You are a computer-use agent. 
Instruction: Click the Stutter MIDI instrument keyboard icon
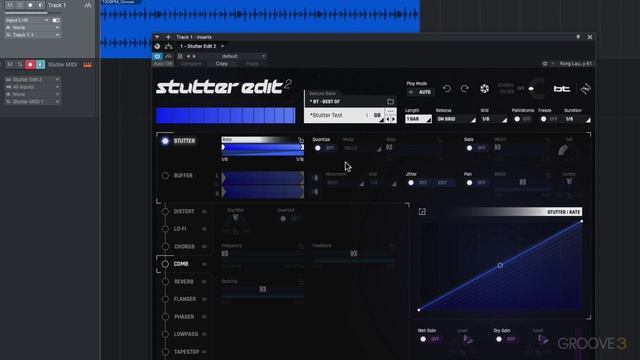click(x=87, y=64)
